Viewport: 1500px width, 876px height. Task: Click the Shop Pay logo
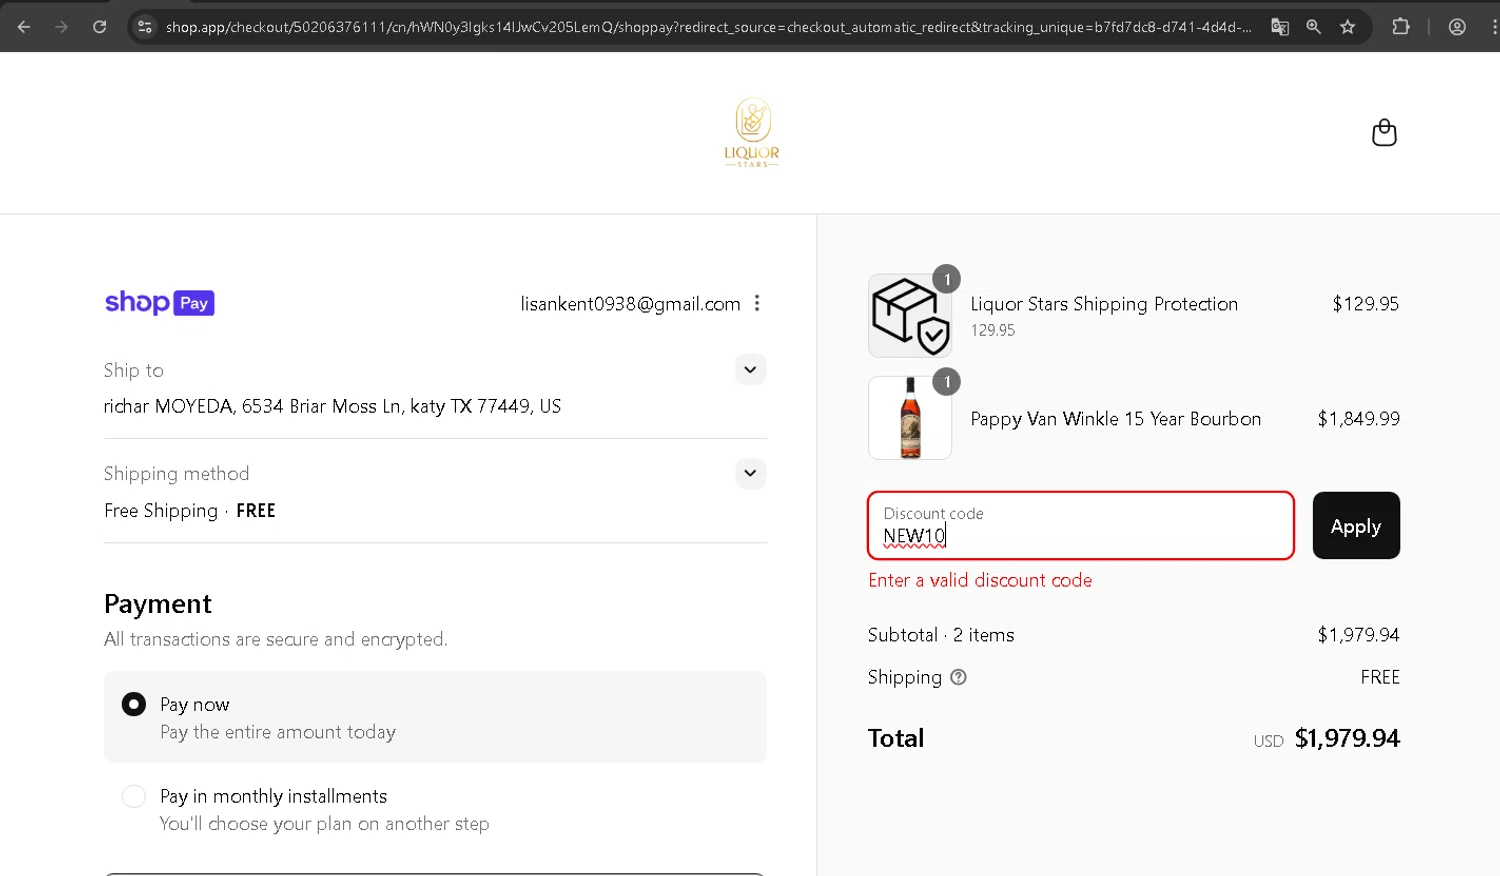(x=160, y=302)
